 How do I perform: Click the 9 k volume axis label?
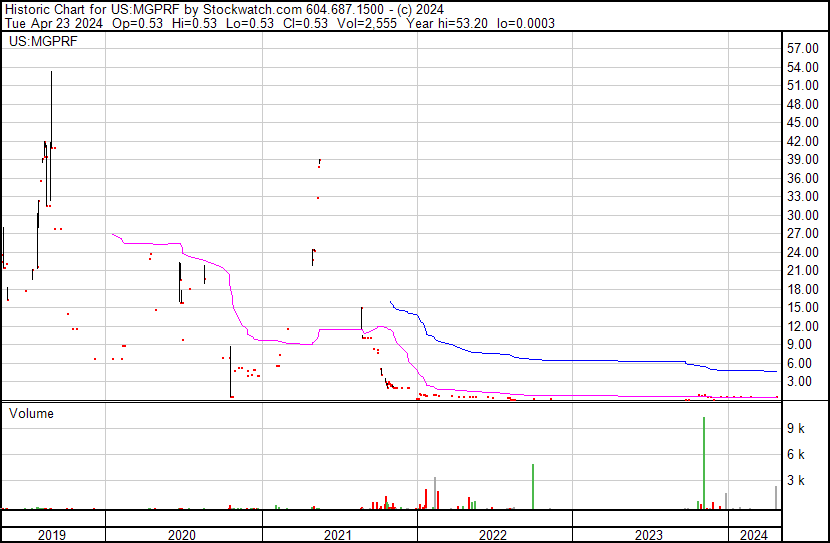(x=796, y=429)
